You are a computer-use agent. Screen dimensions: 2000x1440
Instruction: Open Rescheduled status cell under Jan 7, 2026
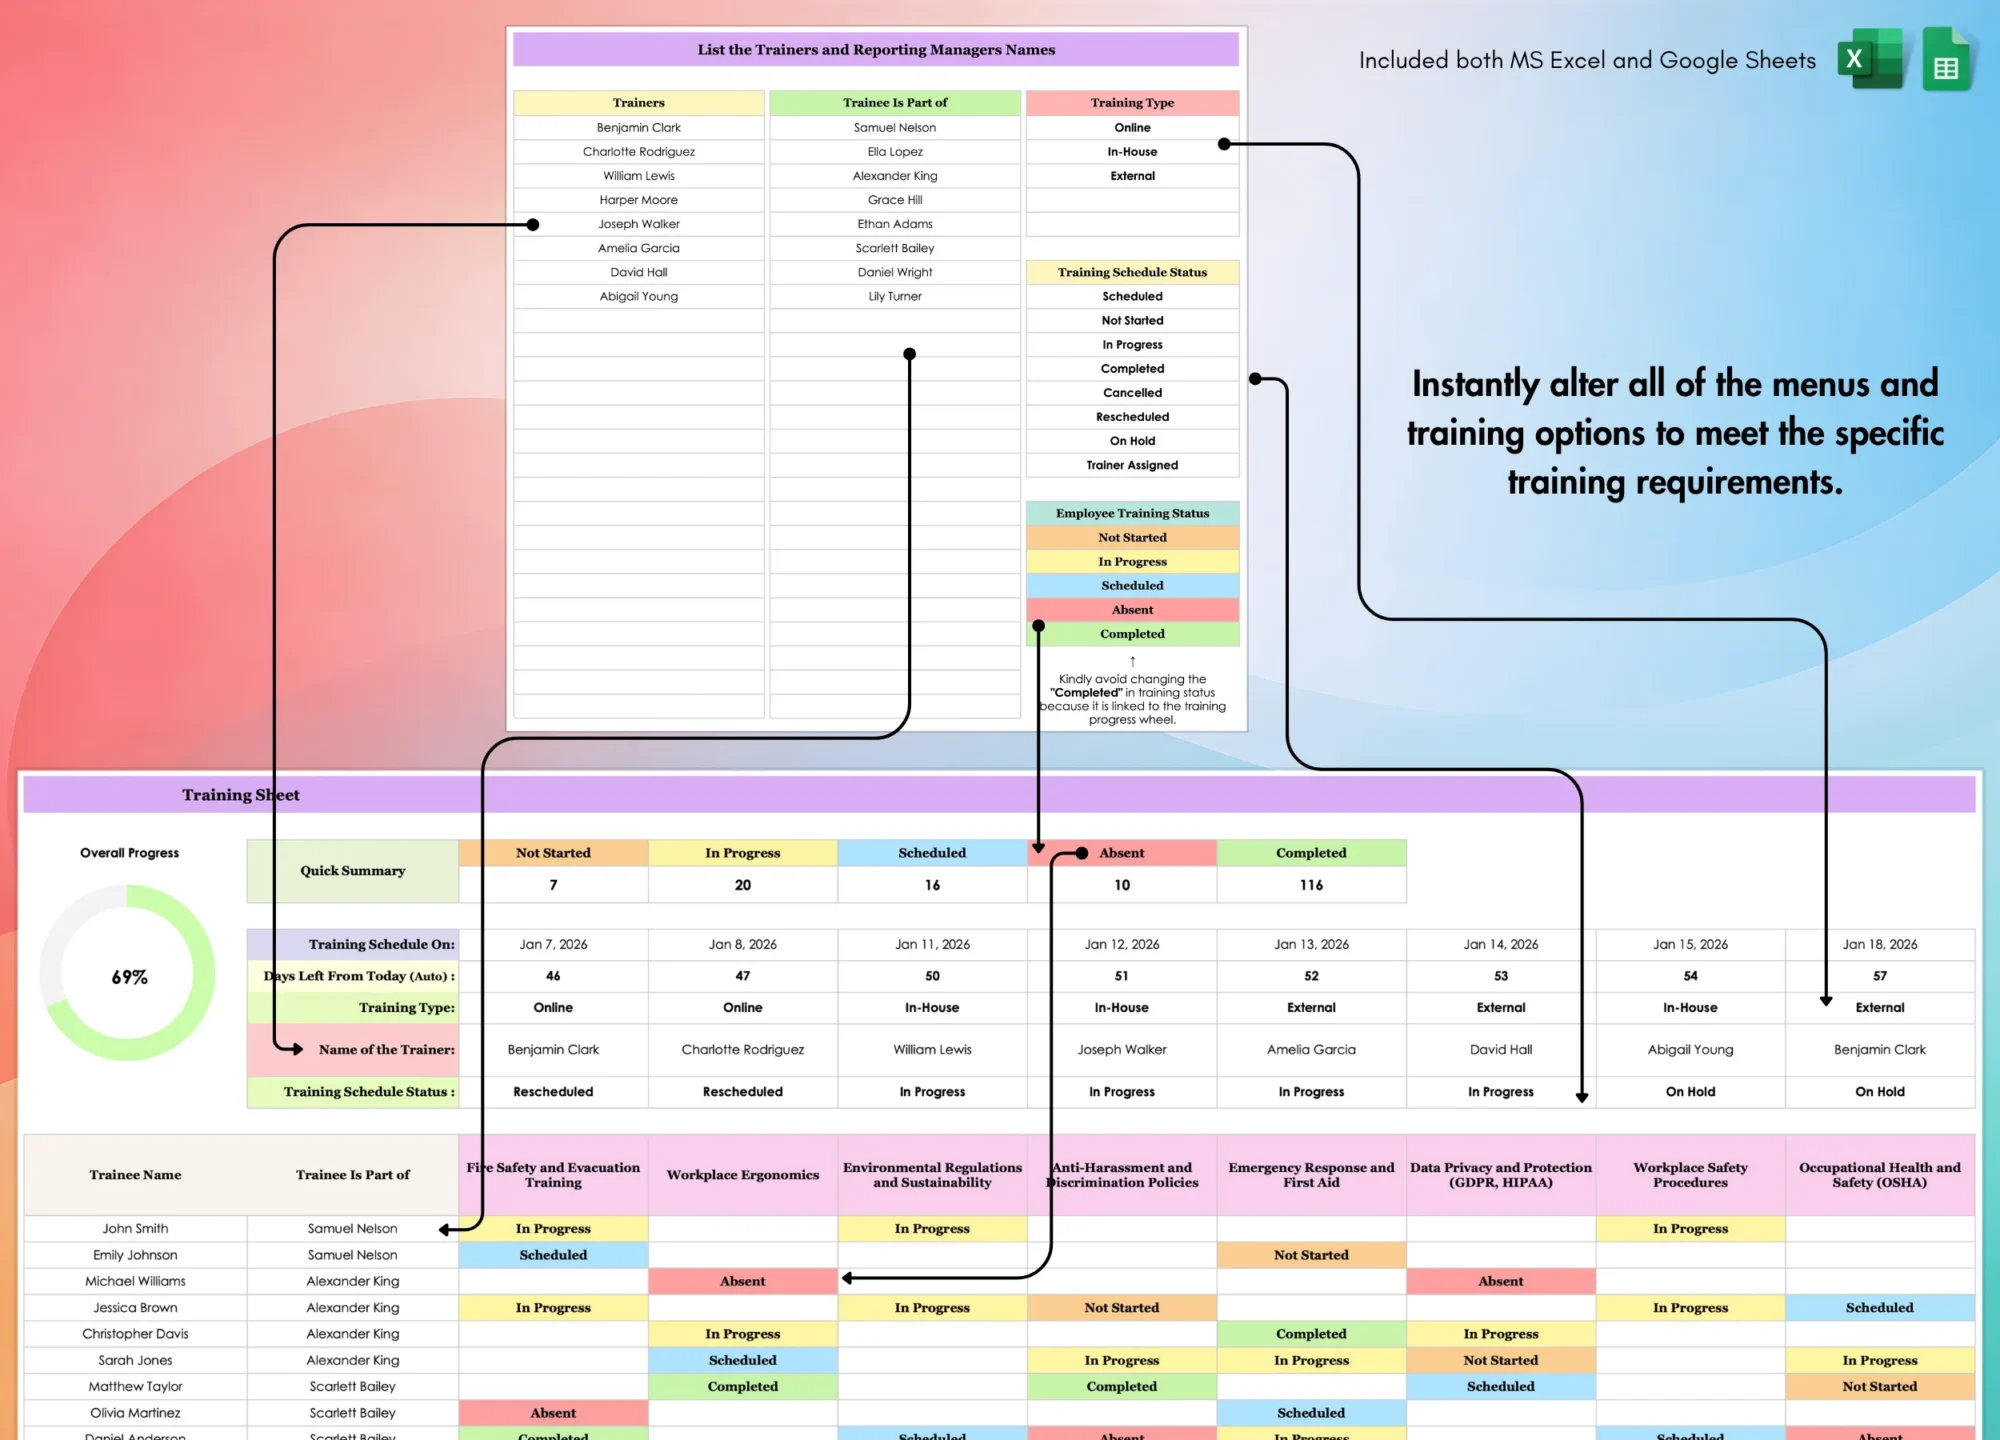tap(553, 1092)
